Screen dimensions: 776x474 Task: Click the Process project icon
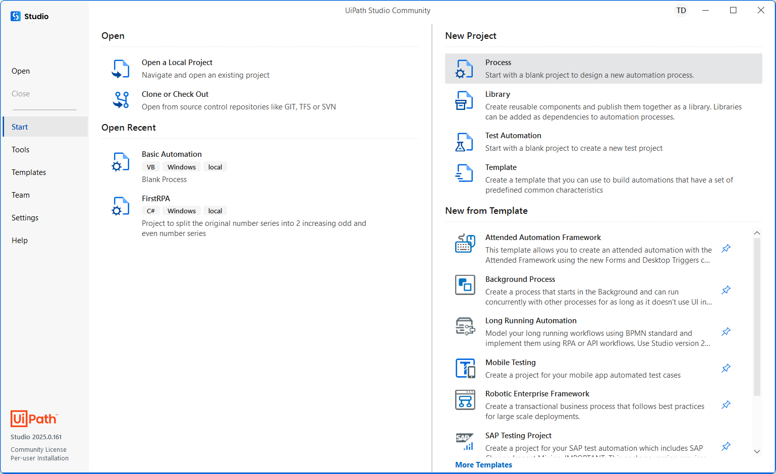click(464, 69)
